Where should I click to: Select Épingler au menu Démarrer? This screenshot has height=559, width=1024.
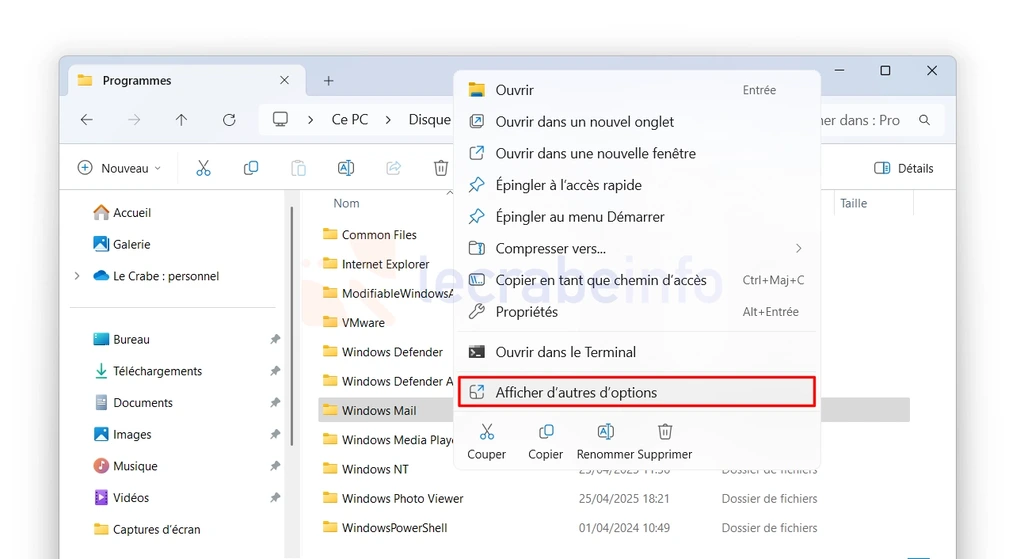637,217
